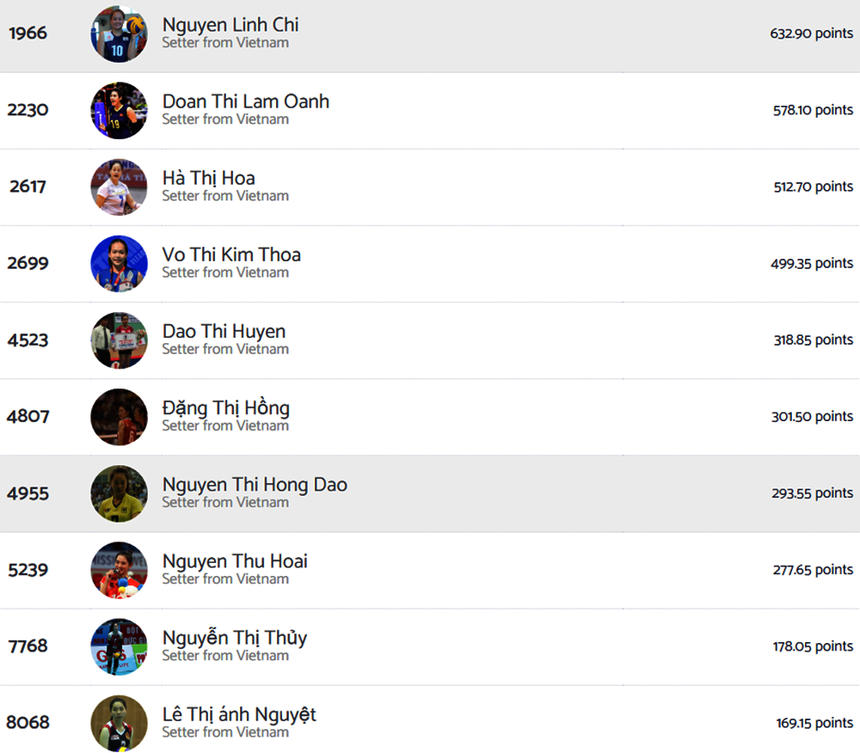Viewport: 860px width, 753px height.
Task: Open Doan Thi Lam Oanh's avatar picture
Action: click(119, 110)
